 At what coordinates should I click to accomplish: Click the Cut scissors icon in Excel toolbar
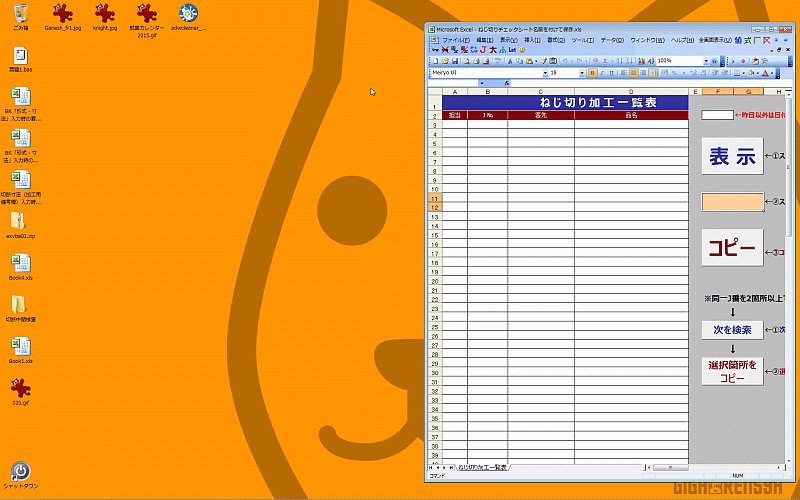coord(510,61)
